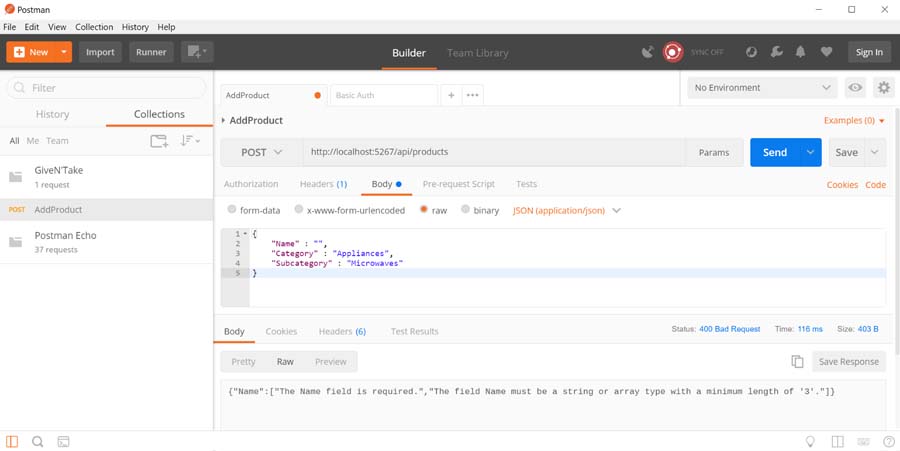
Task: Add a new request tab
Action: point(451,95)
